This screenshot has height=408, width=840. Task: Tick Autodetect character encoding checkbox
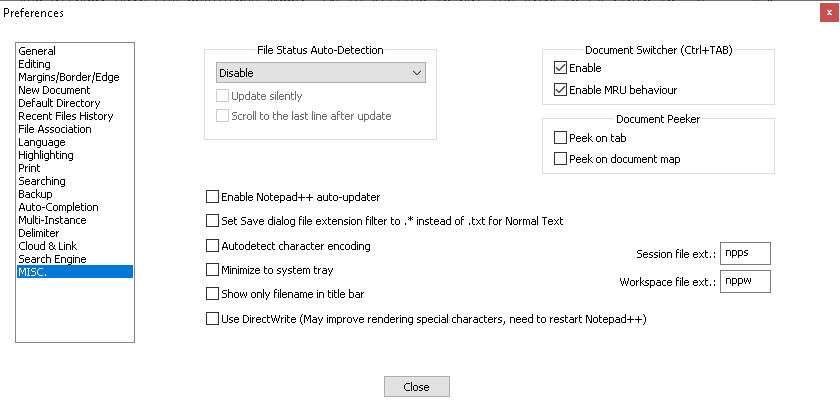pos(212,246)
